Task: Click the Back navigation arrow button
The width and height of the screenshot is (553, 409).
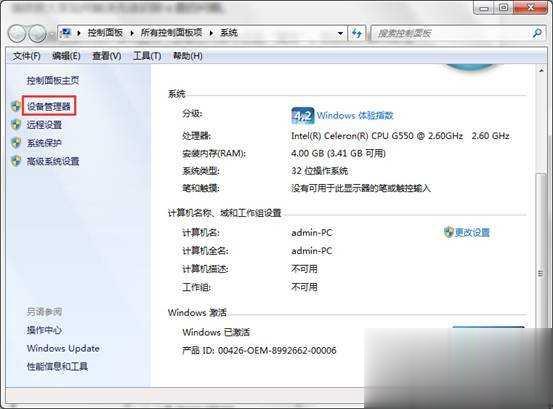Action: (x=17, y=34)
